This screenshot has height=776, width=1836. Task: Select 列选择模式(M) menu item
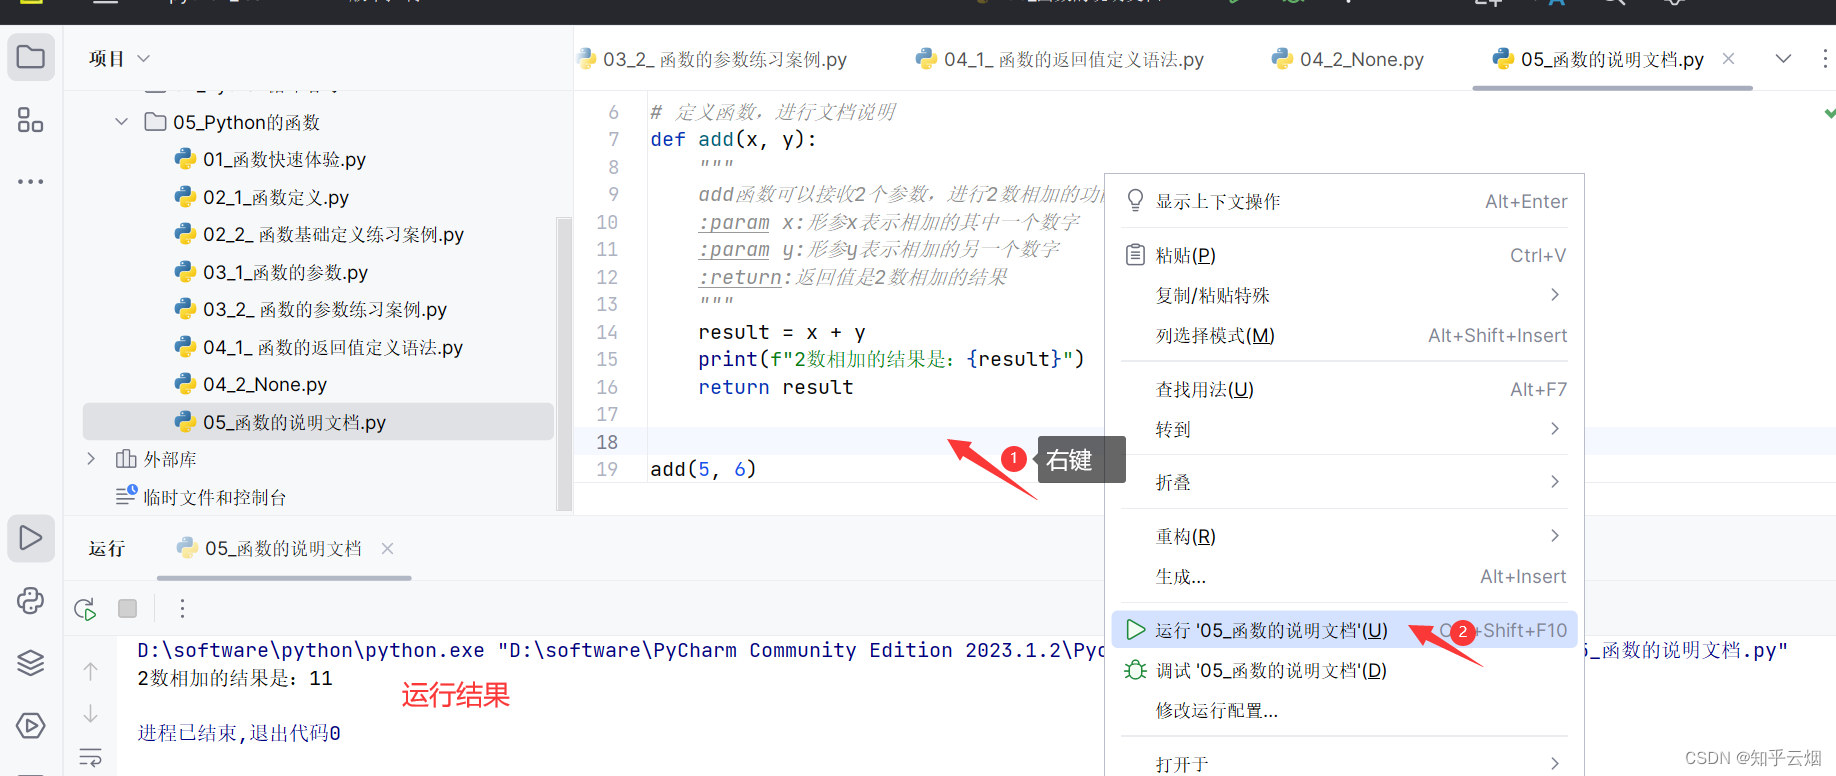coord(1344,335)
